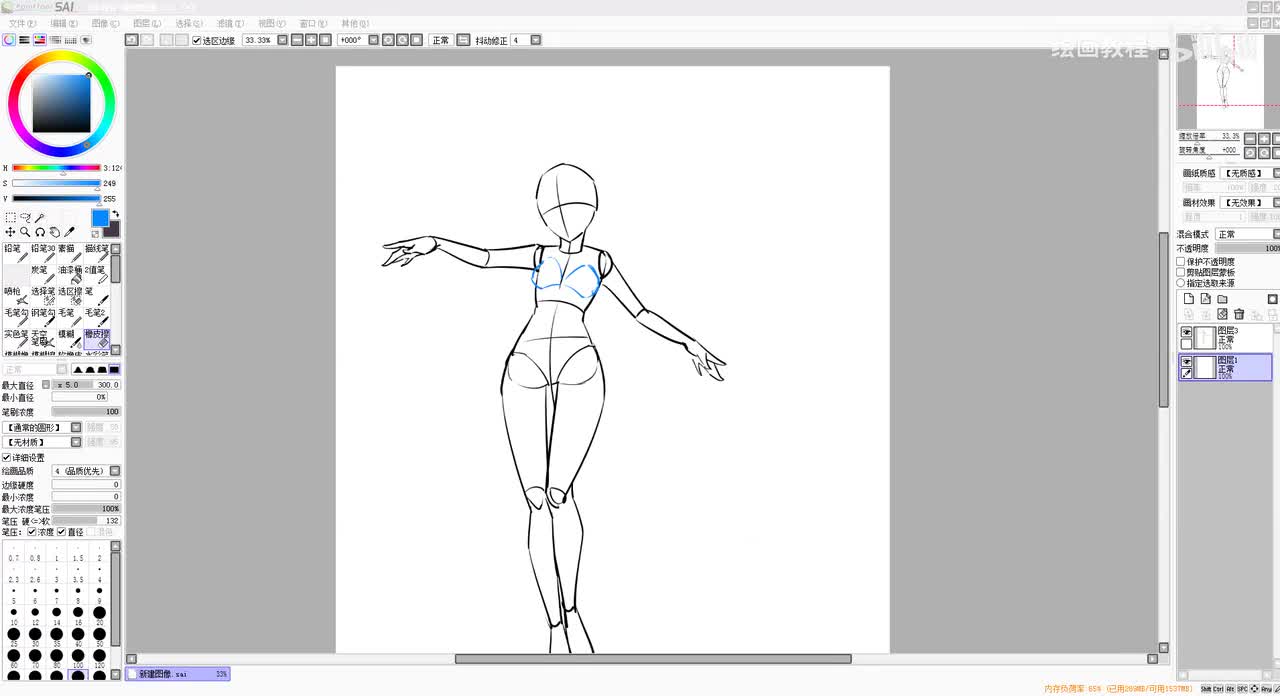Select the eyedropper color picker tool
This screenshot has width=1280, height=696.
[70, 232]
